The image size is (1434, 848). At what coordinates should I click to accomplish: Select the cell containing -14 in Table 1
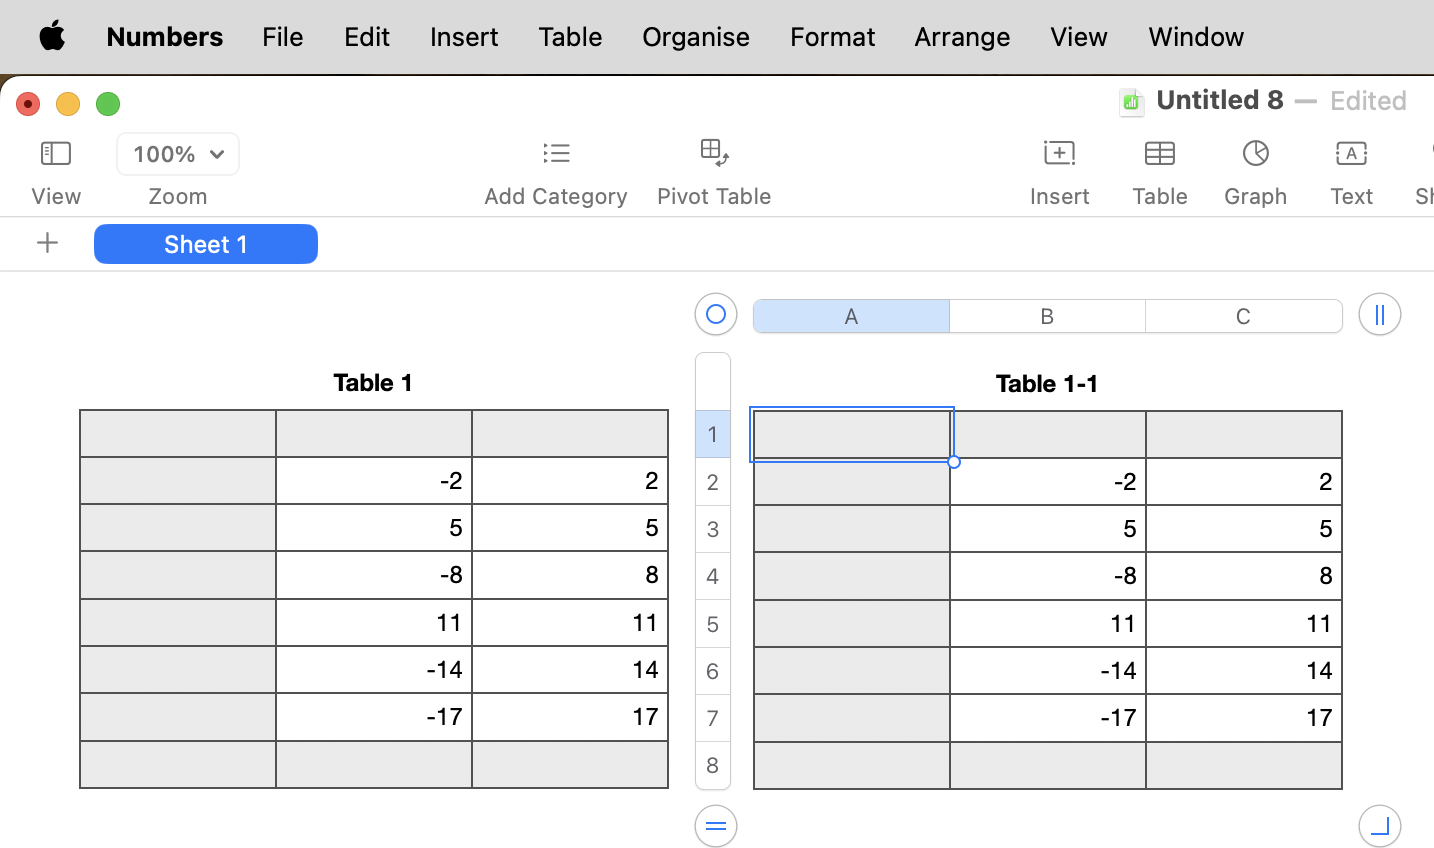click(374, 669)
